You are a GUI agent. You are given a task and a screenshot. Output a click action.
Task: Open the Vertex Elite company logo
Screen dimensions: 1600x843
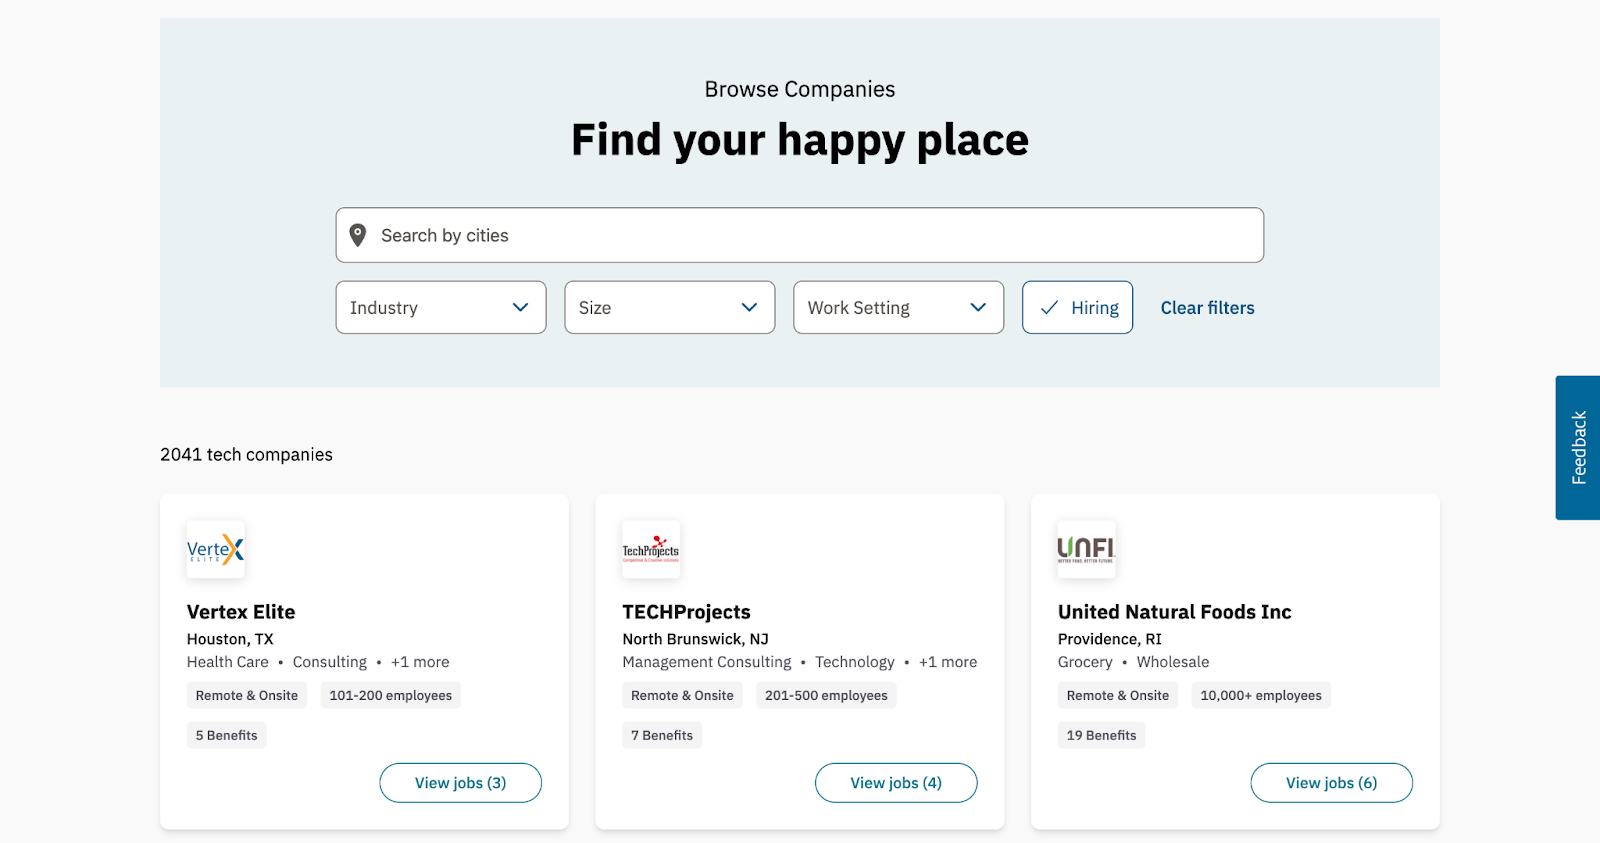point(215,549)
